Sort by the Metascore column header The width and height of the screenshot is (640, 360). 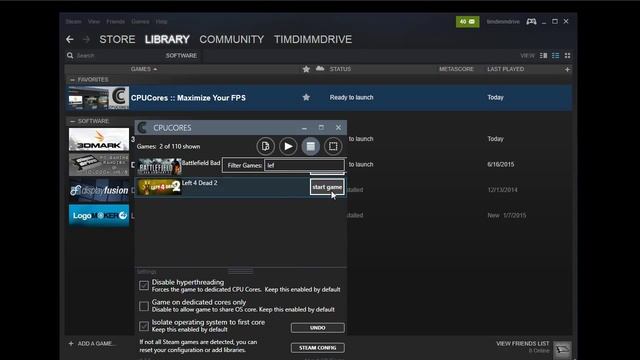tap(456, 69)
